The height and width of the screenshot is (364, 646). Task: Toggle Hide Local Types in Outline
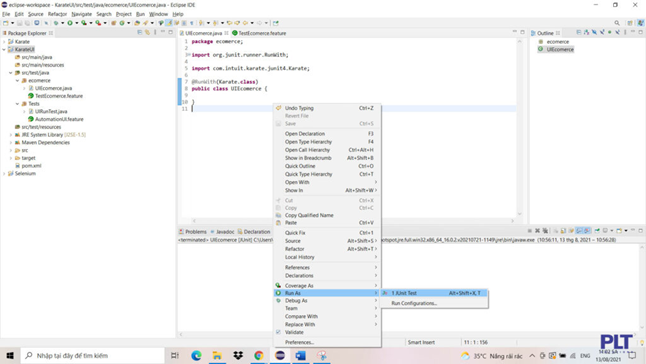[618, 32]
